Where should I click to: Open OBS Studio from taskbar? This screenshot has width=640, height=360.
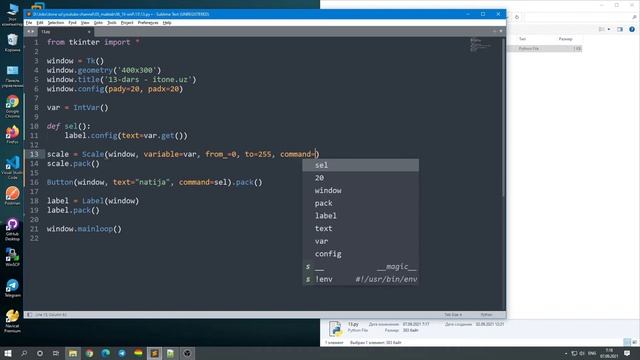pos(187,353)
